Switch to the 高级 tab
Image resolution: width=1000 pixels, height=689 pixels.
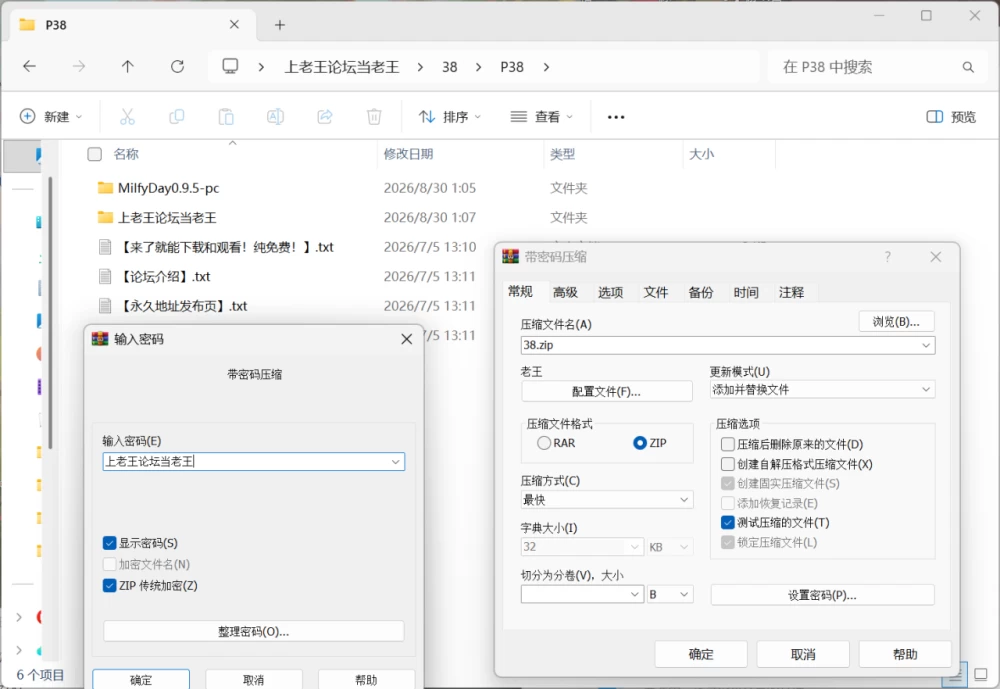coord(565,292)
